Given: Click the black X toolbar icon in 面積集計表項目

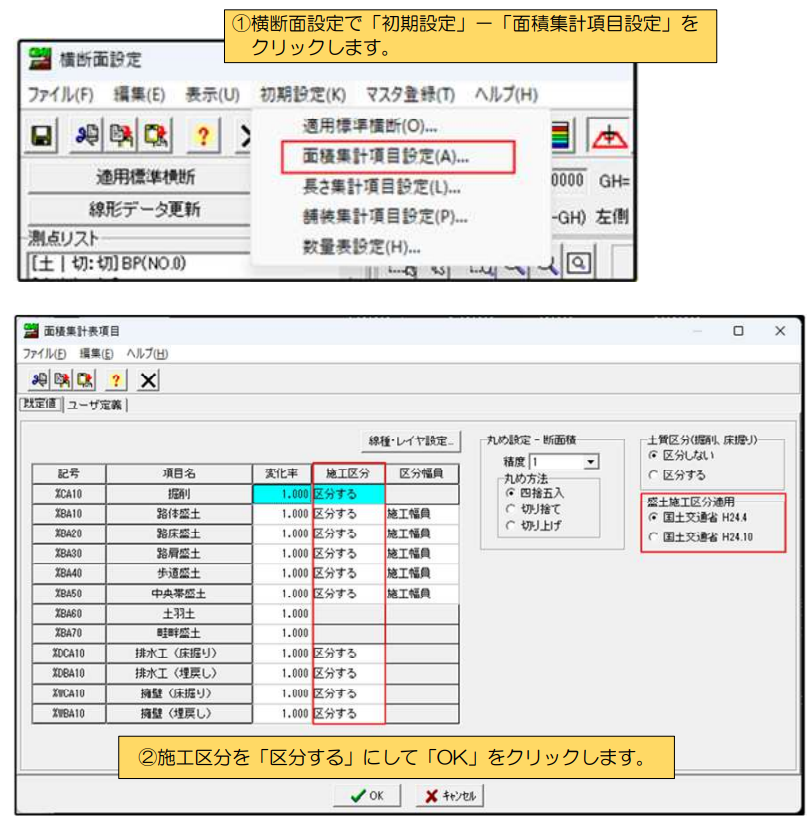Looking at the screenshot, I should tap(148, 379).
